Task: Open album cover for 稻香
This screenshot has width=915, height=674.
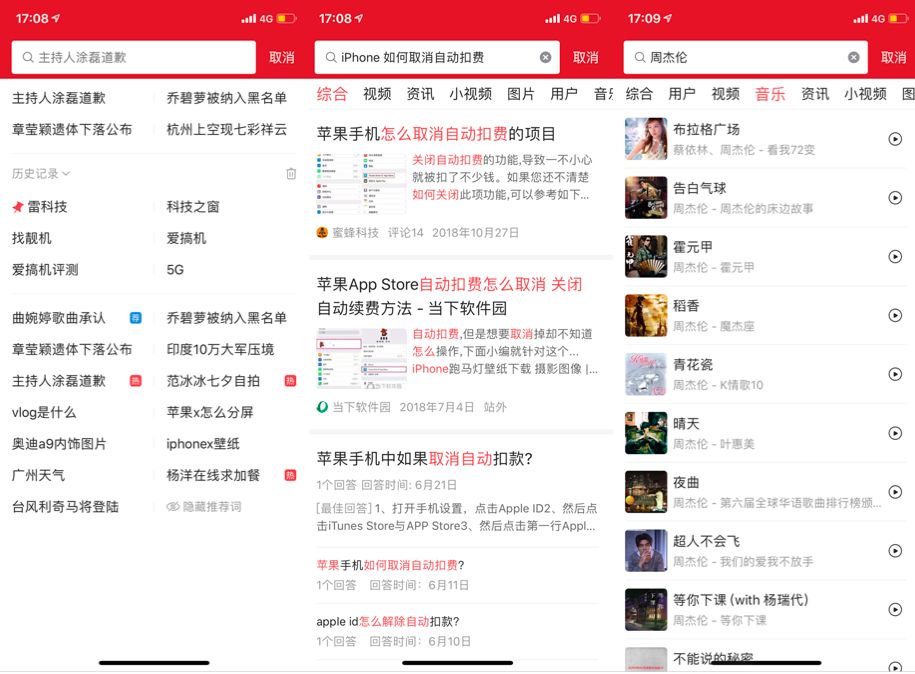Action: [645, 315]
